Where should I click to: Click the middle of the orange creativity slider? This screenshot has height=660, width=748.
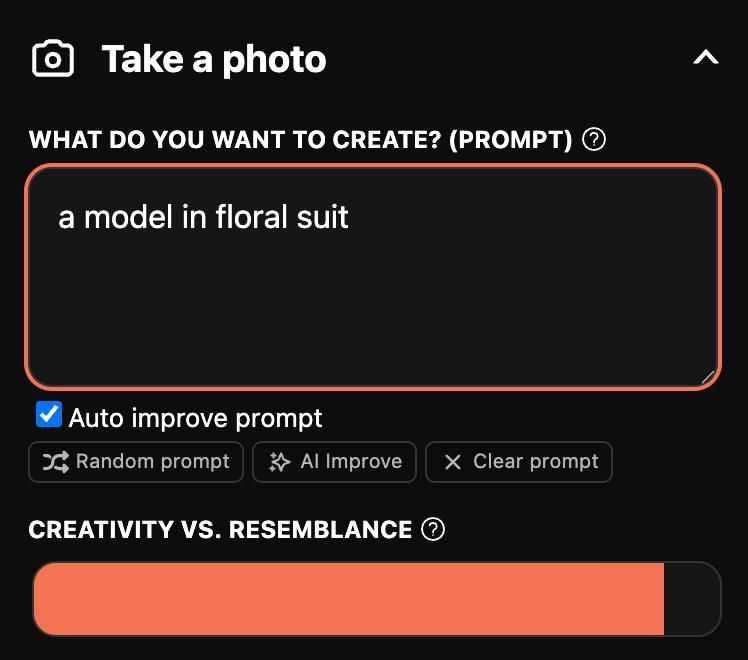pyautogui.click(x=348, y=598)
